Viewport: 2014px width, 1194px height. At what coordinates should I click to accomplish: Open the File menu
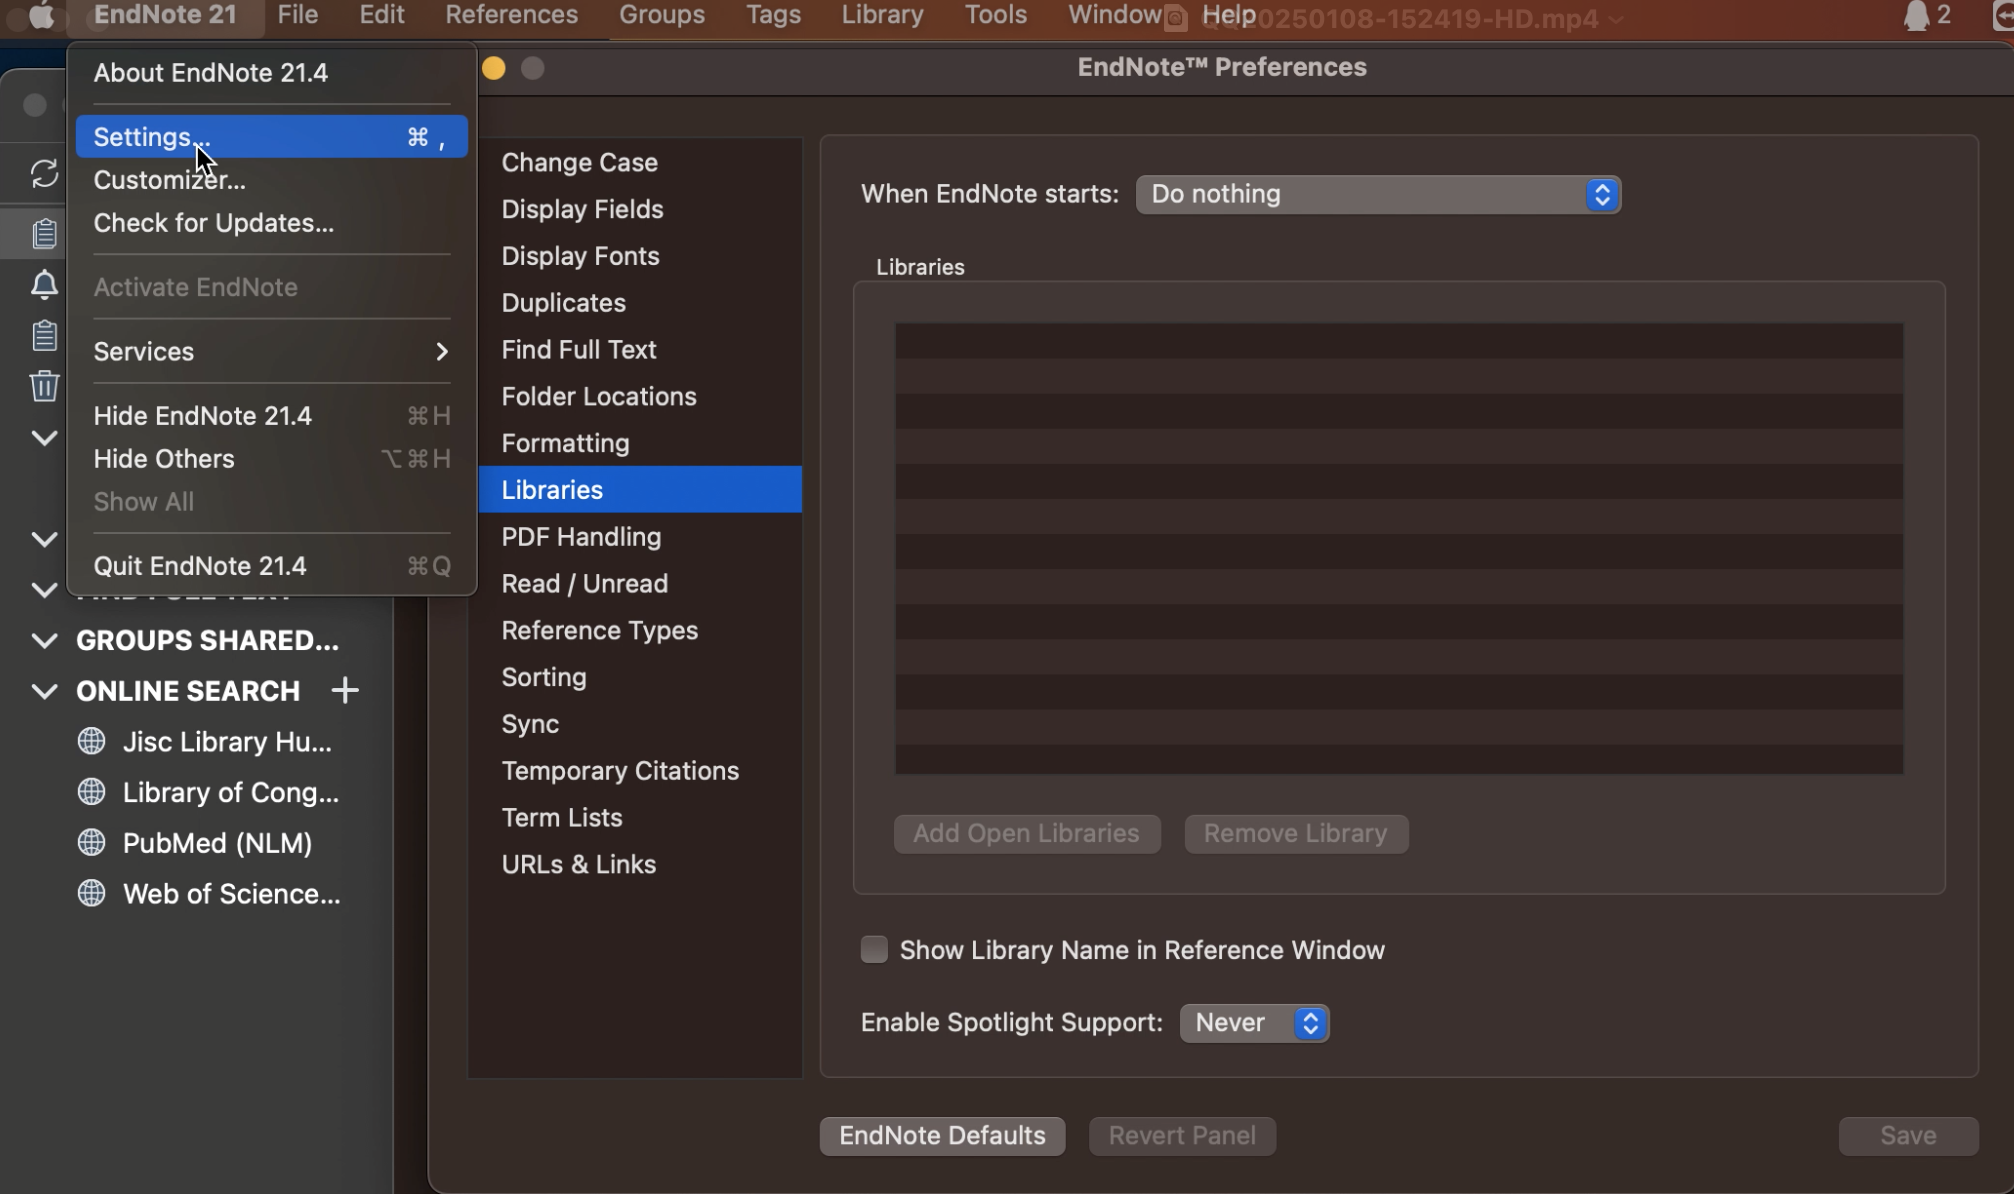[x=298, y=15]
